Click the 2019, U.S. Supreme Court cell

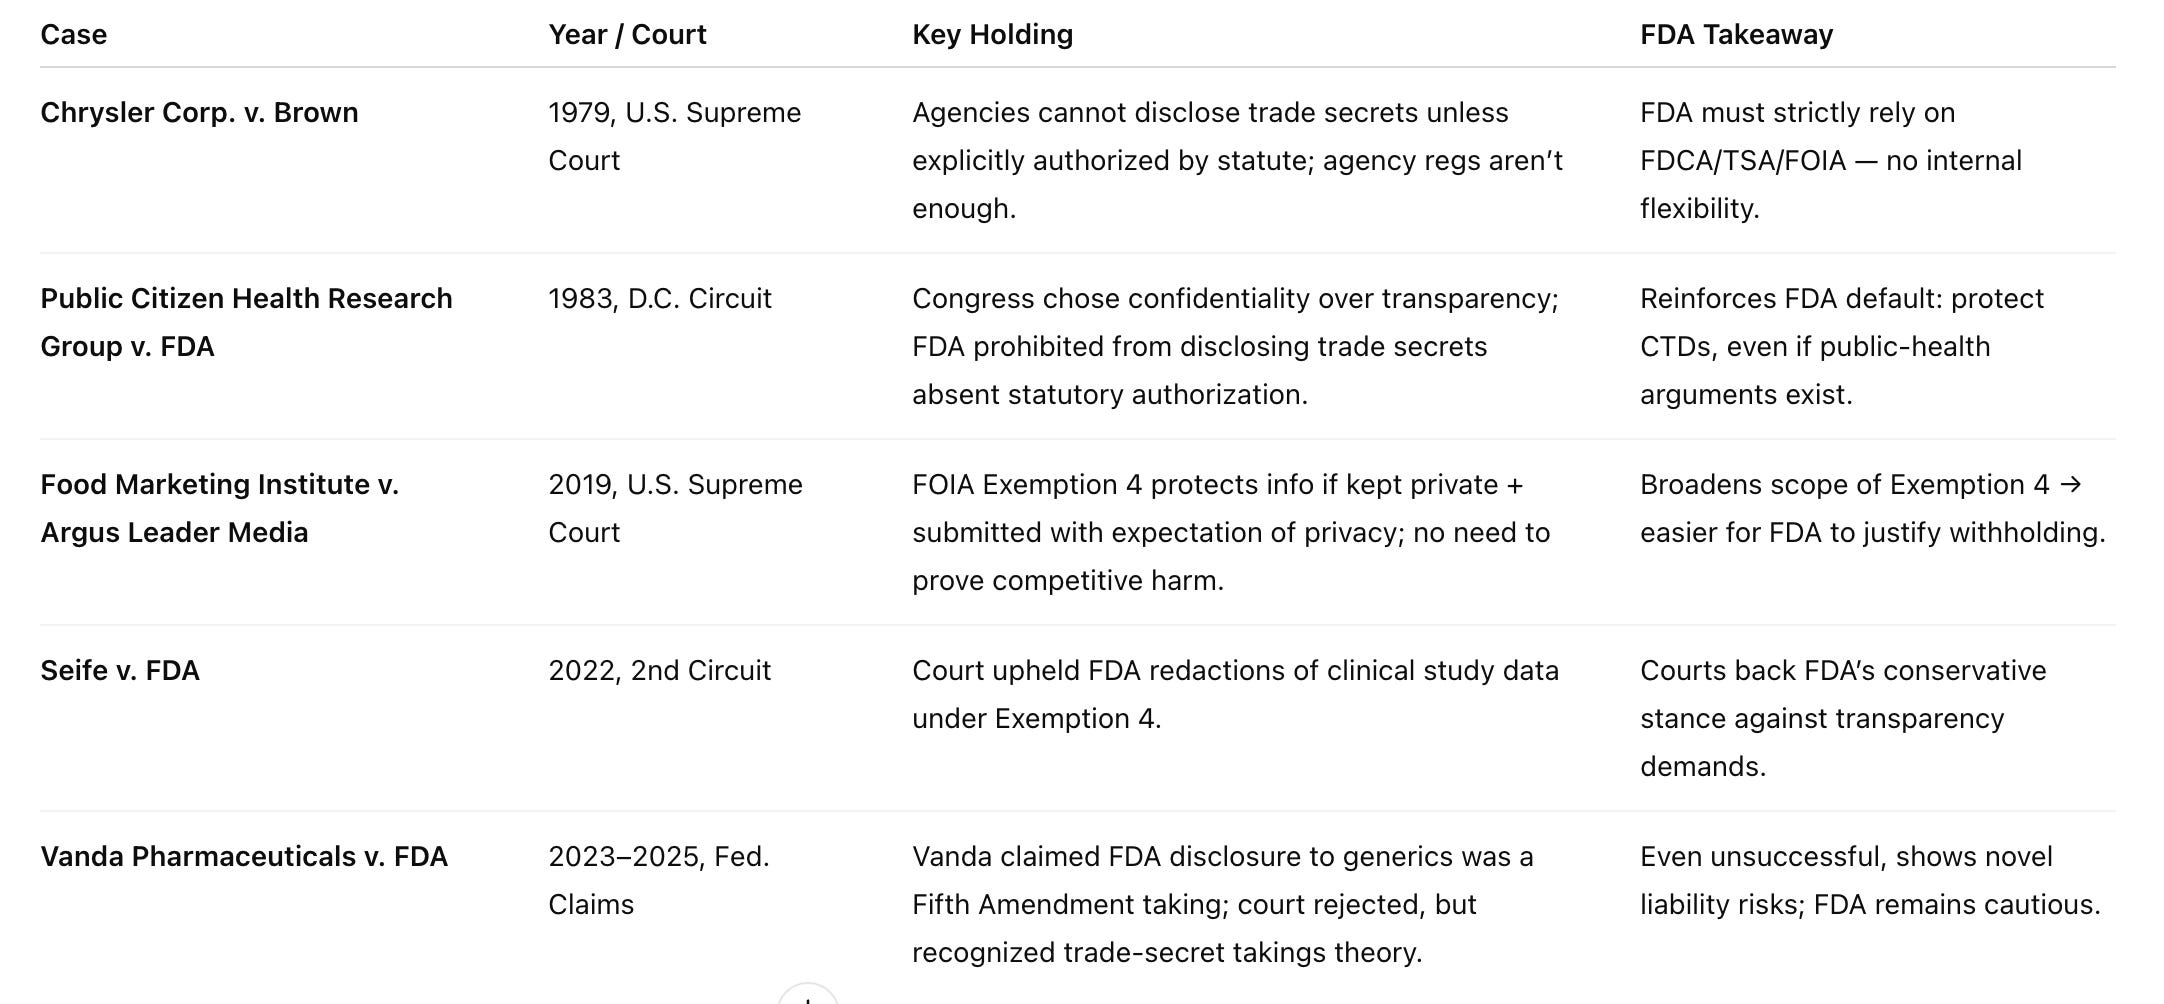(x=675, y=508)
